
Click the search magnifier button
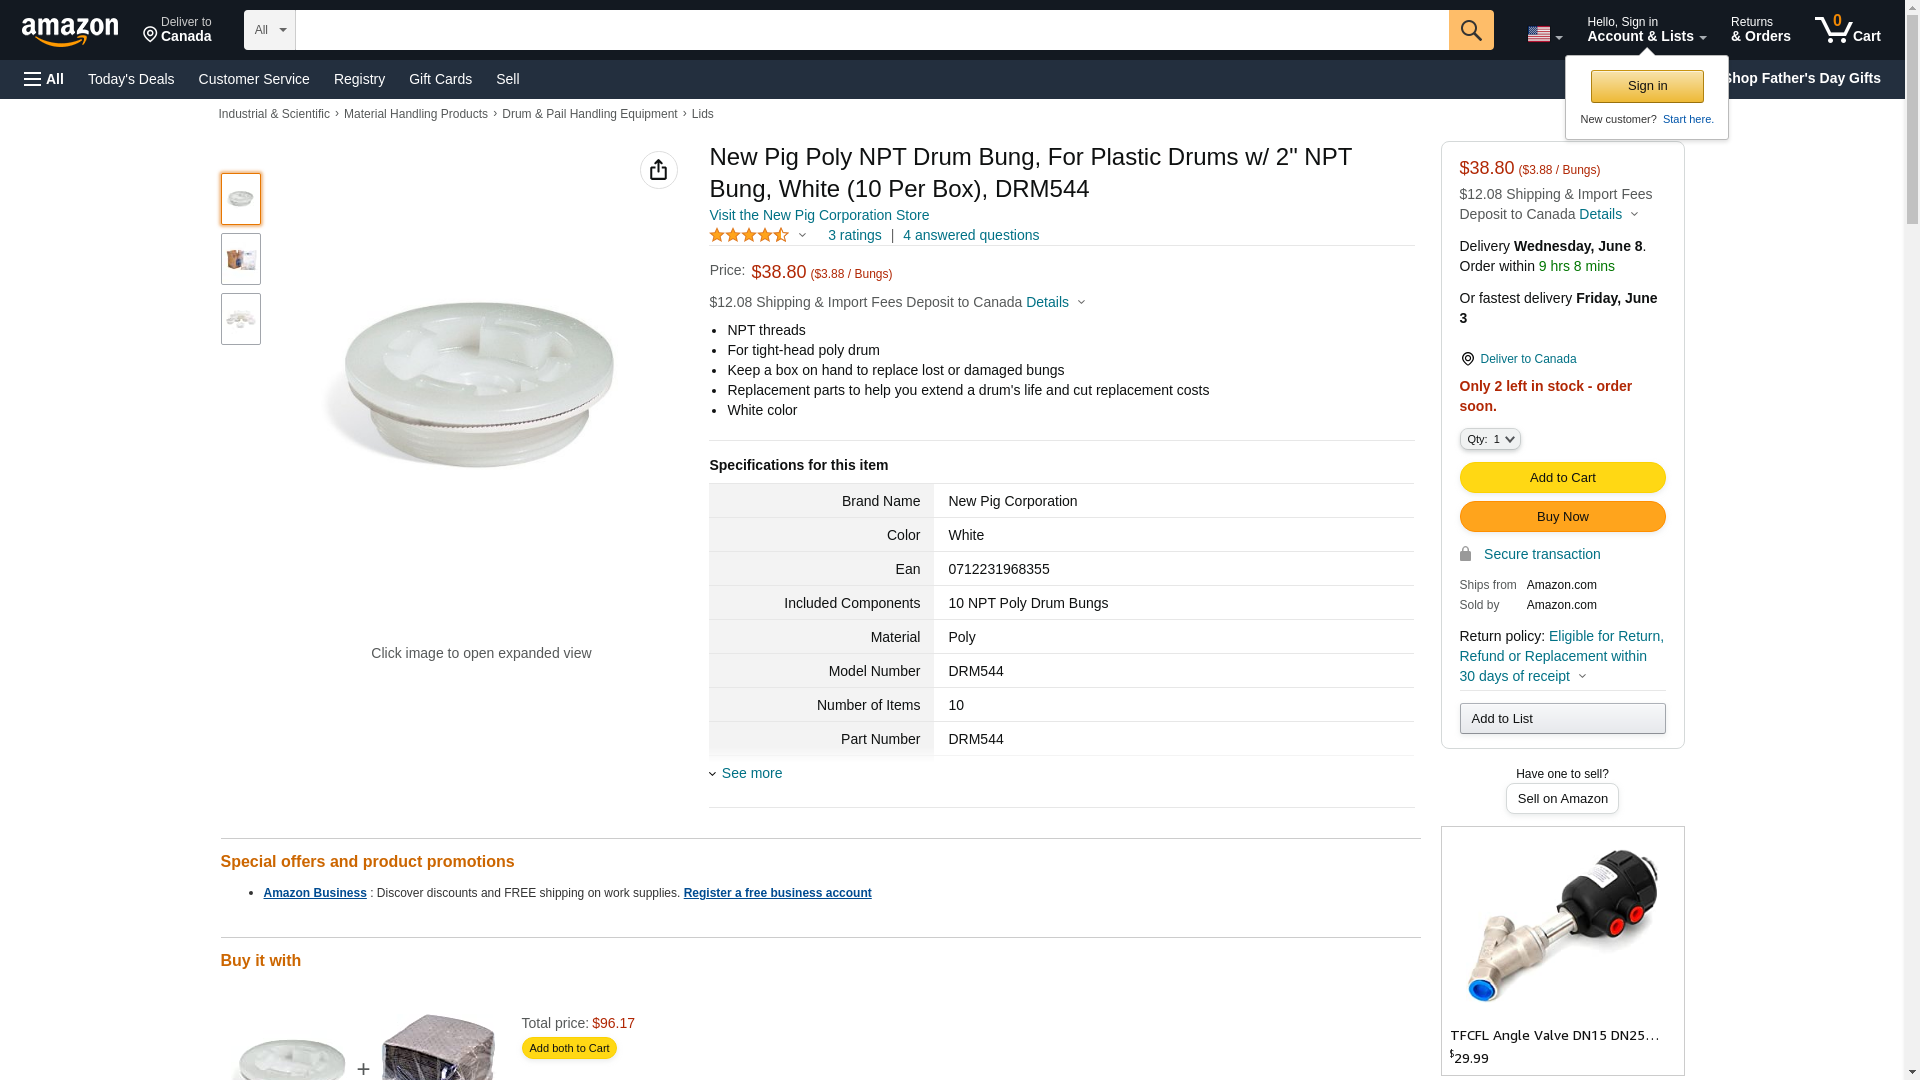1470,30
